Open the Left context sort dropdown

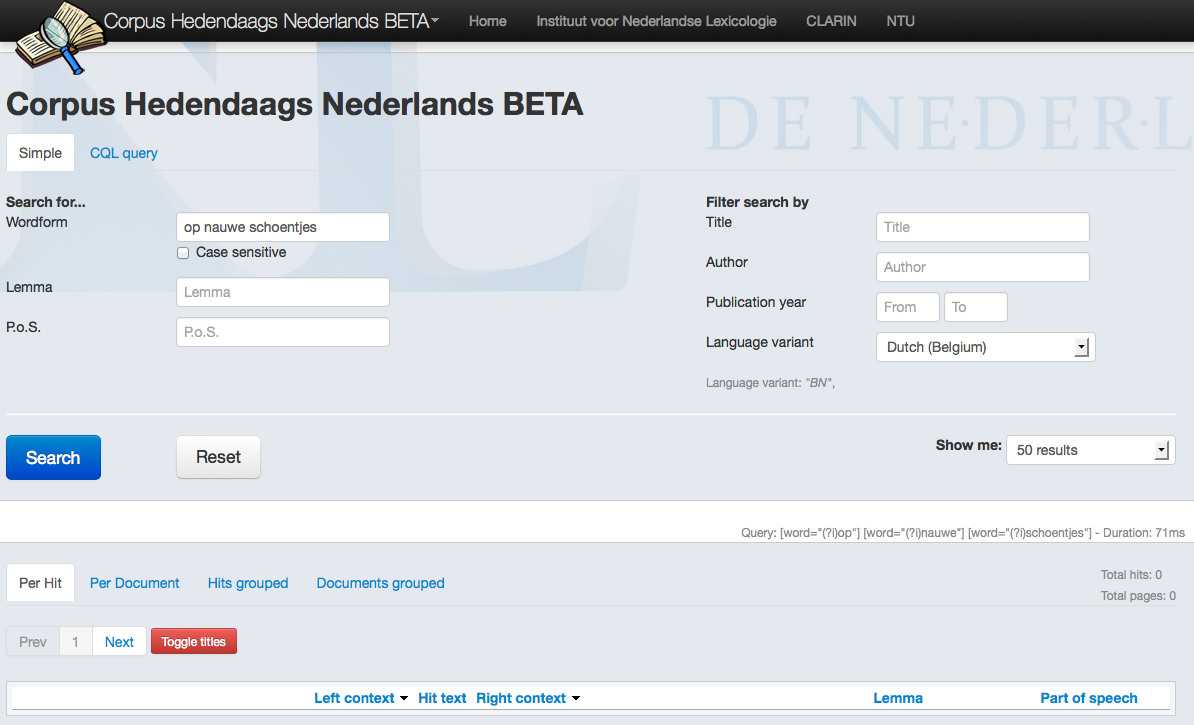pyautogui.click(x=360, y=698)
